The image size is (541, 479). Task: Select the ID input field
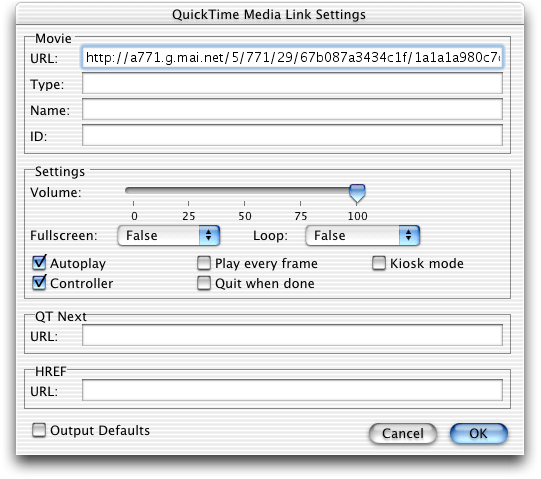coord(292,135)
